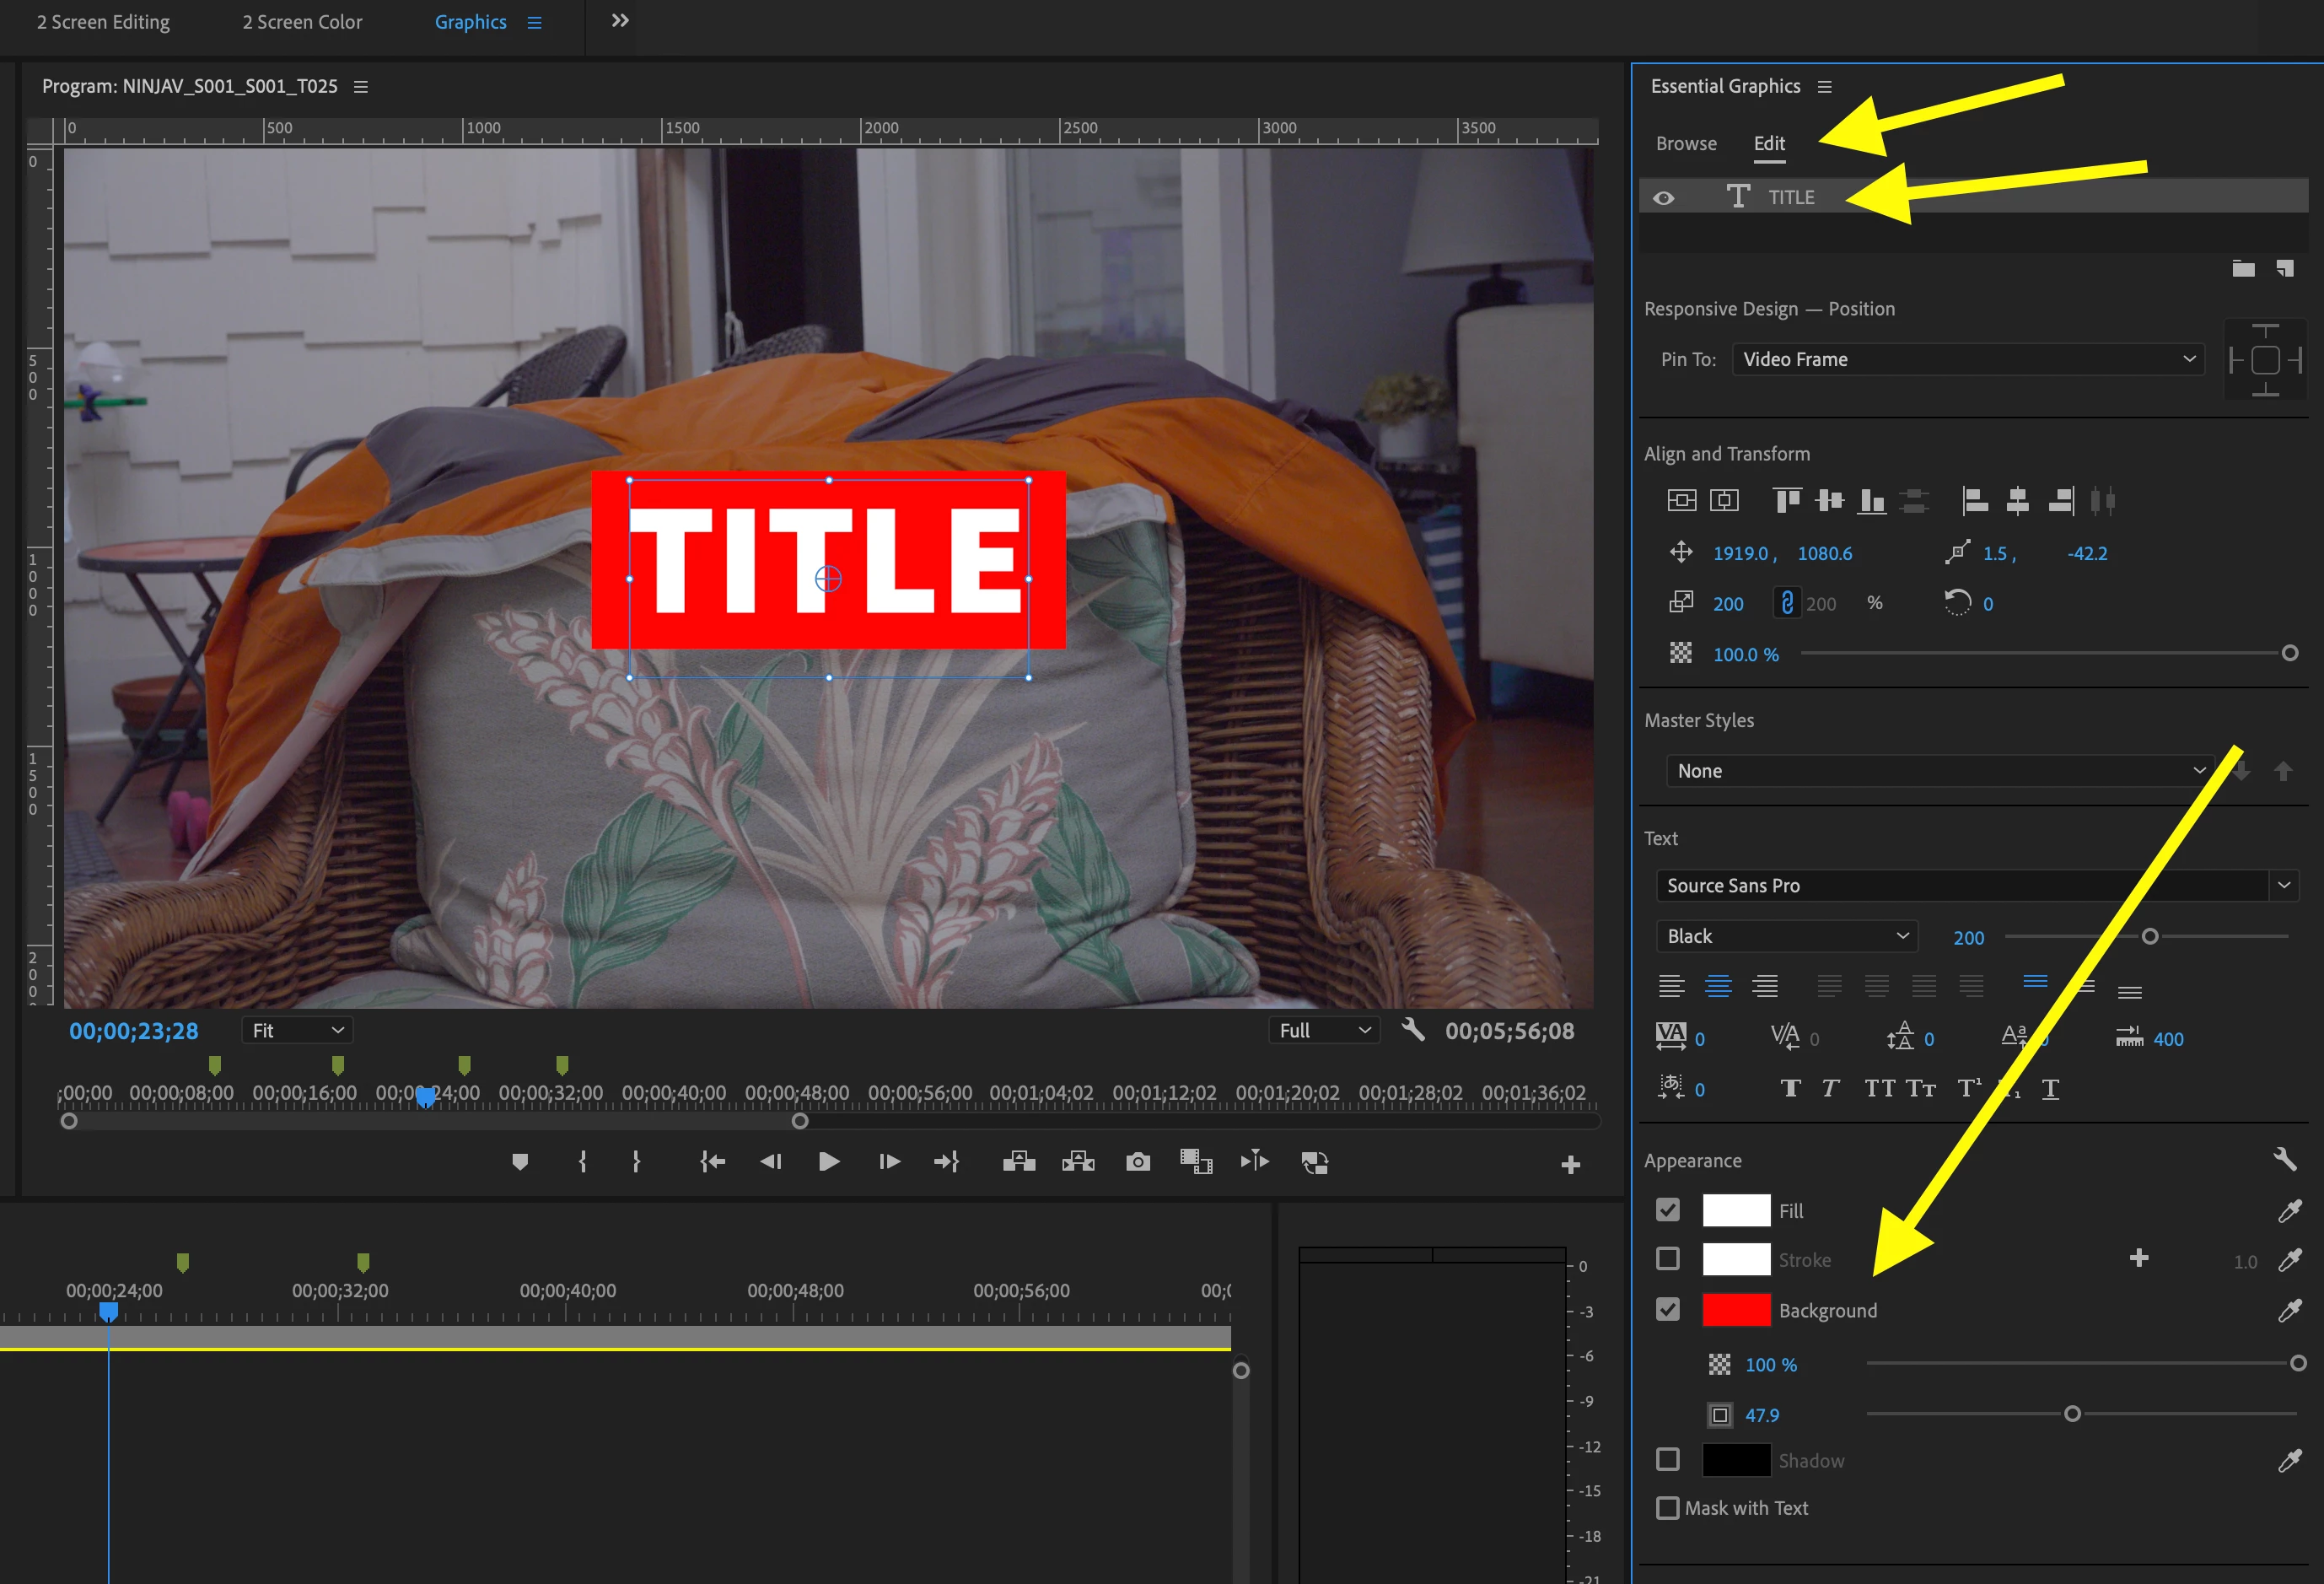Click the red Background color swatch
The width and height of the screenshot is (2324, 1584).
click(x=1735, y=1310)
